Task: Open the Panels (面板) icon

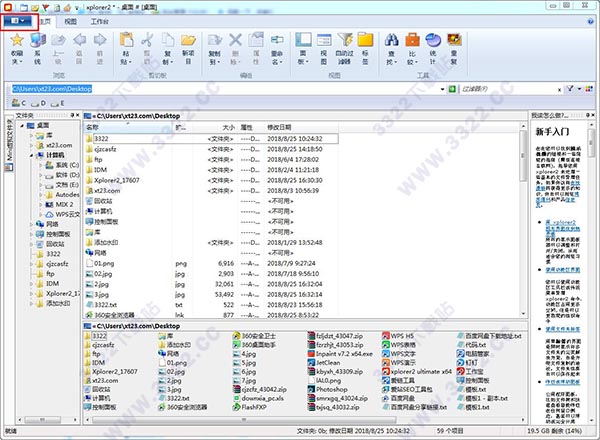Action: click(303, 40)
